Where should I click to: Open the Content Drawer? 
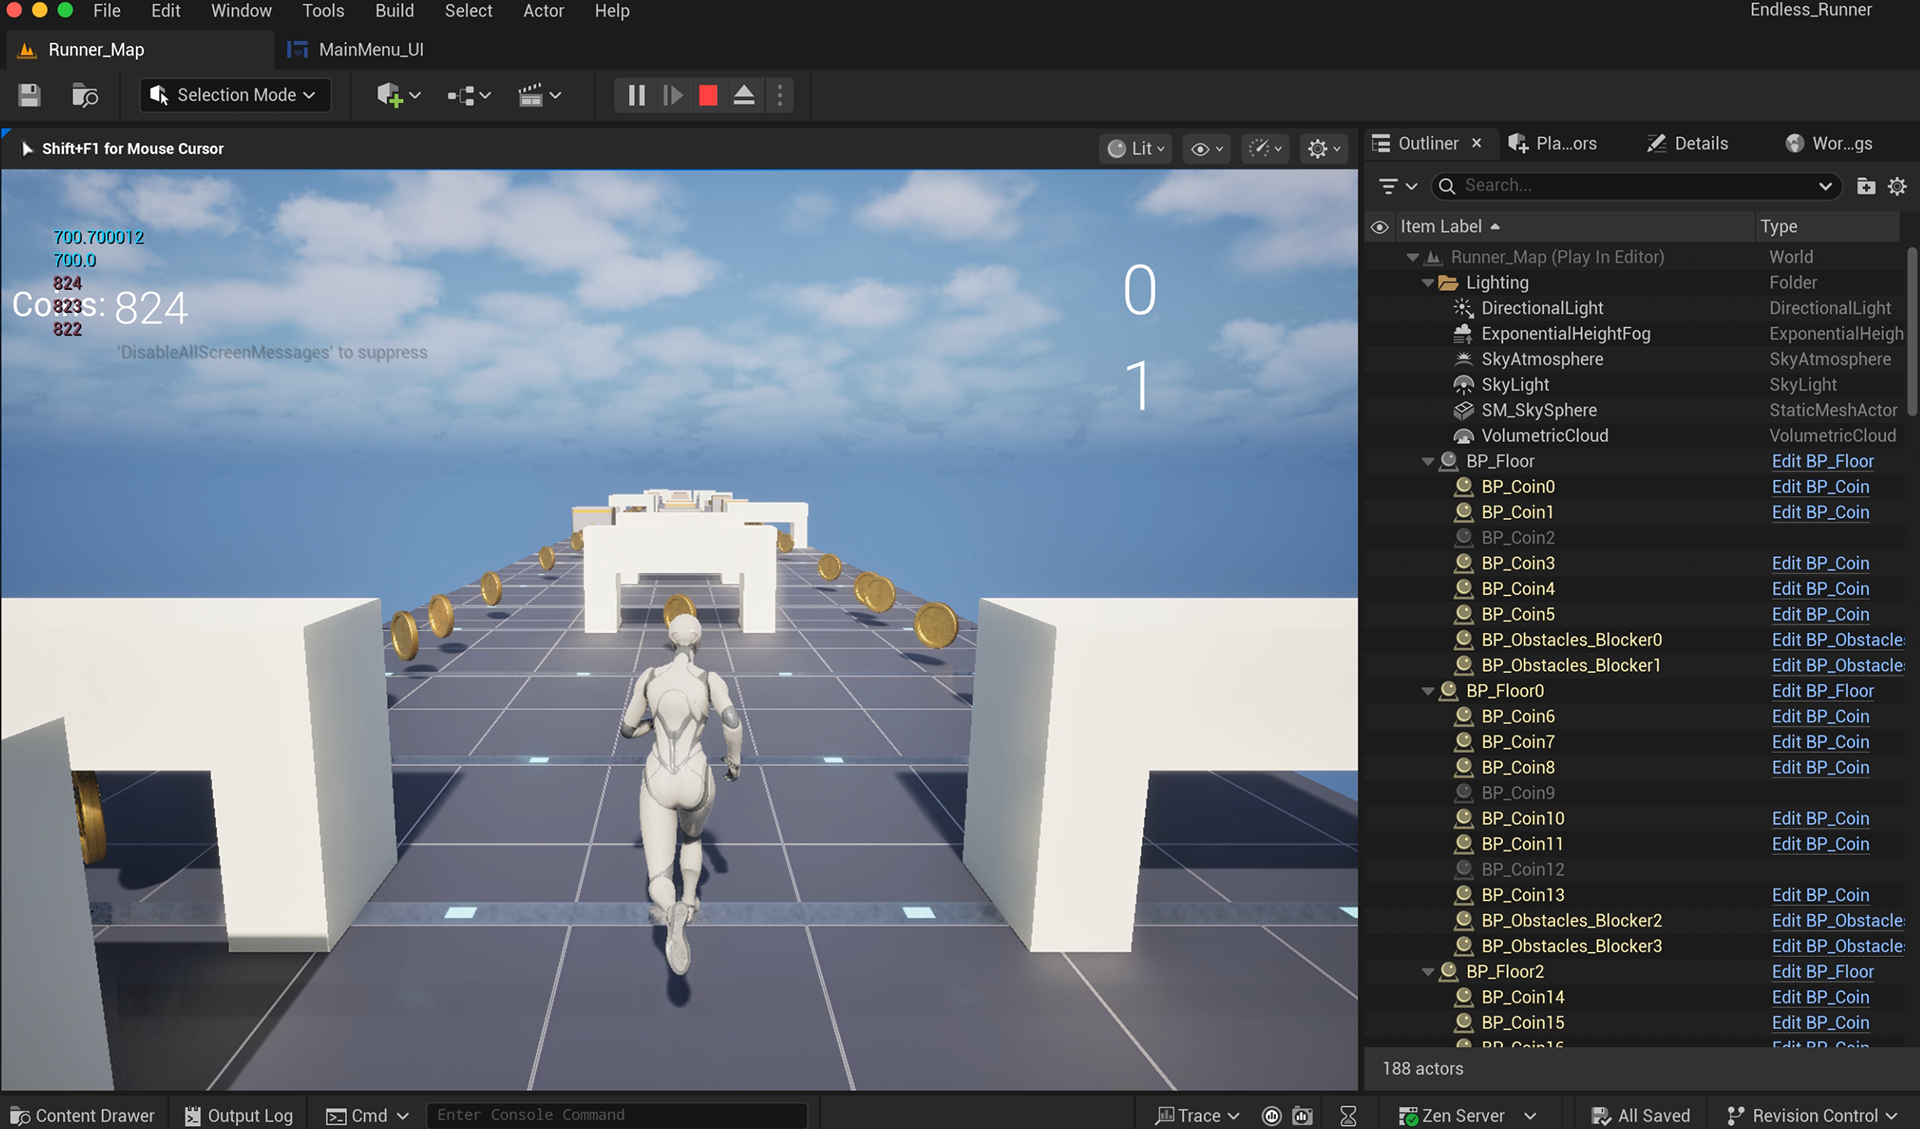click(83, 1115)
